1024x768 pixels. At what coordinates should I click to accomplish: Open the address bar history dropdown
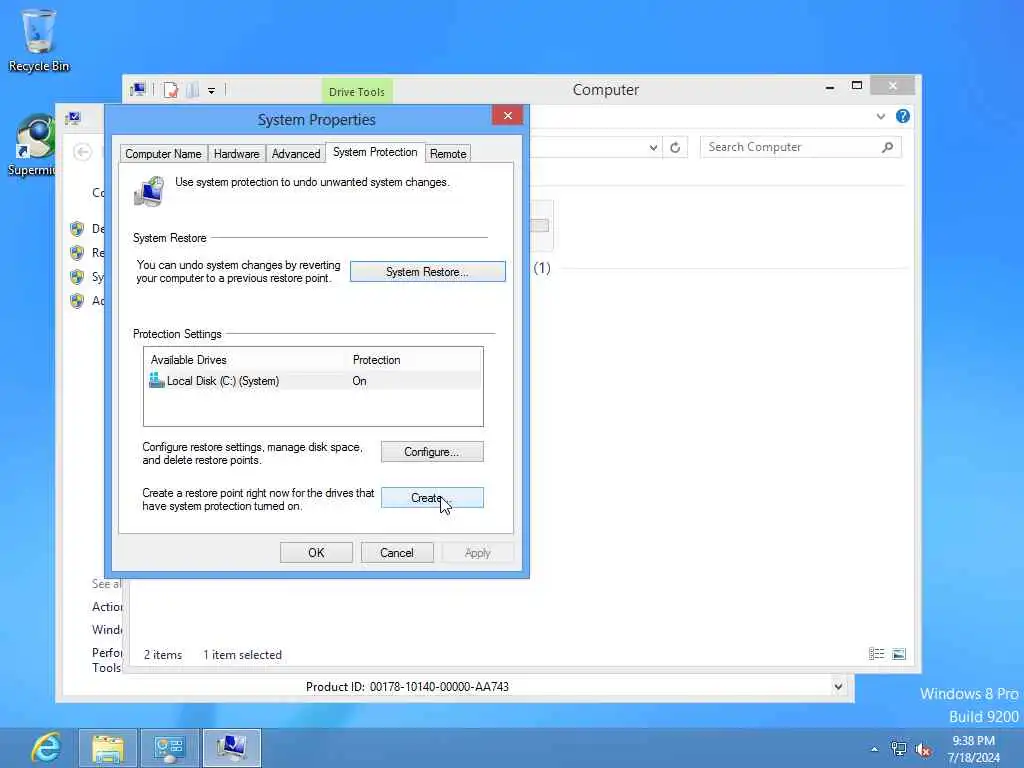click(x=653, y=148)
